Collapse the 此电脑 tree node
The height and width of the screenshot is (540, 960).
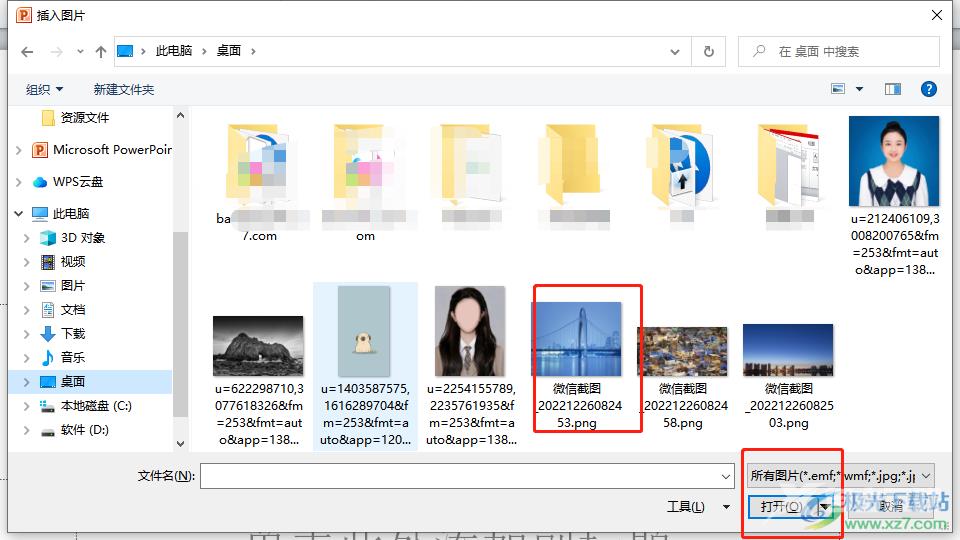click(18, 214)
